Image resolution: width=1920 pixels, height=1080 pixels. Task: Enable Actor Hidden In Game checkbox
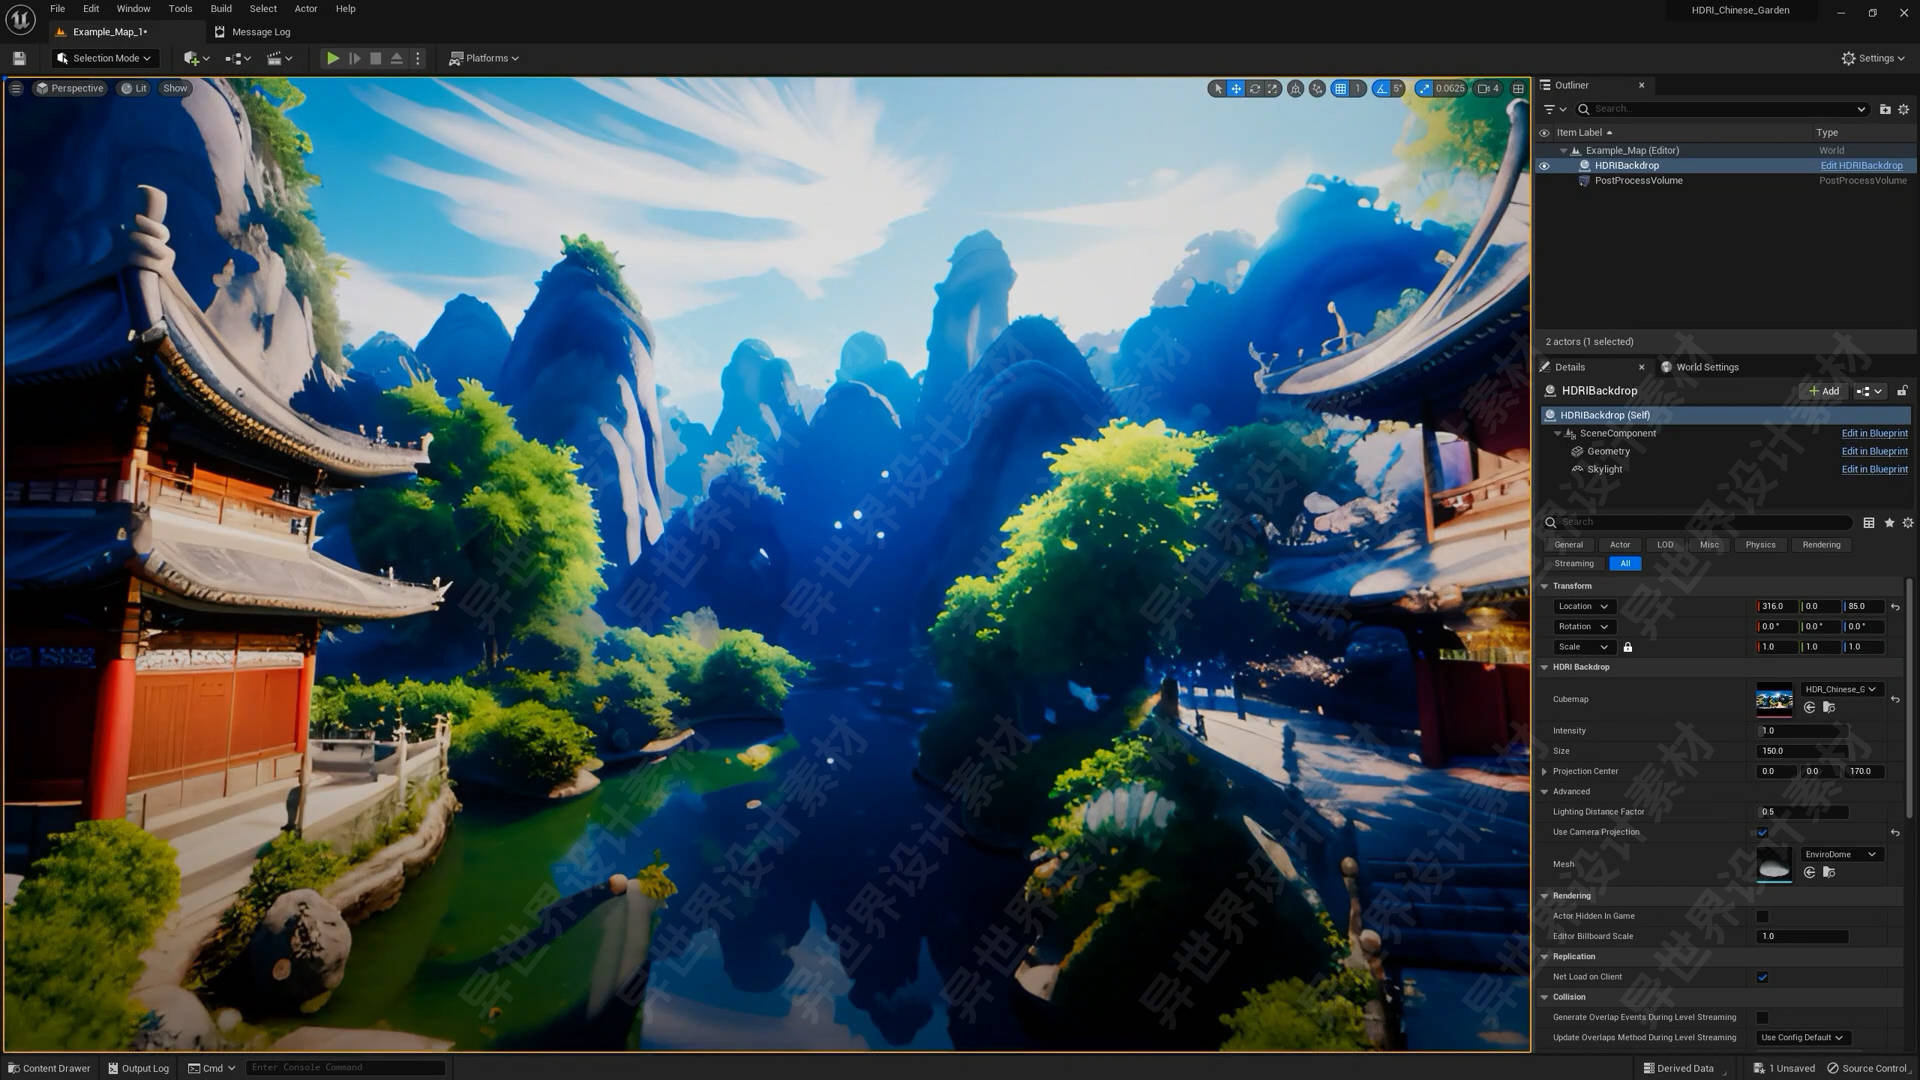click(1762, 916)
